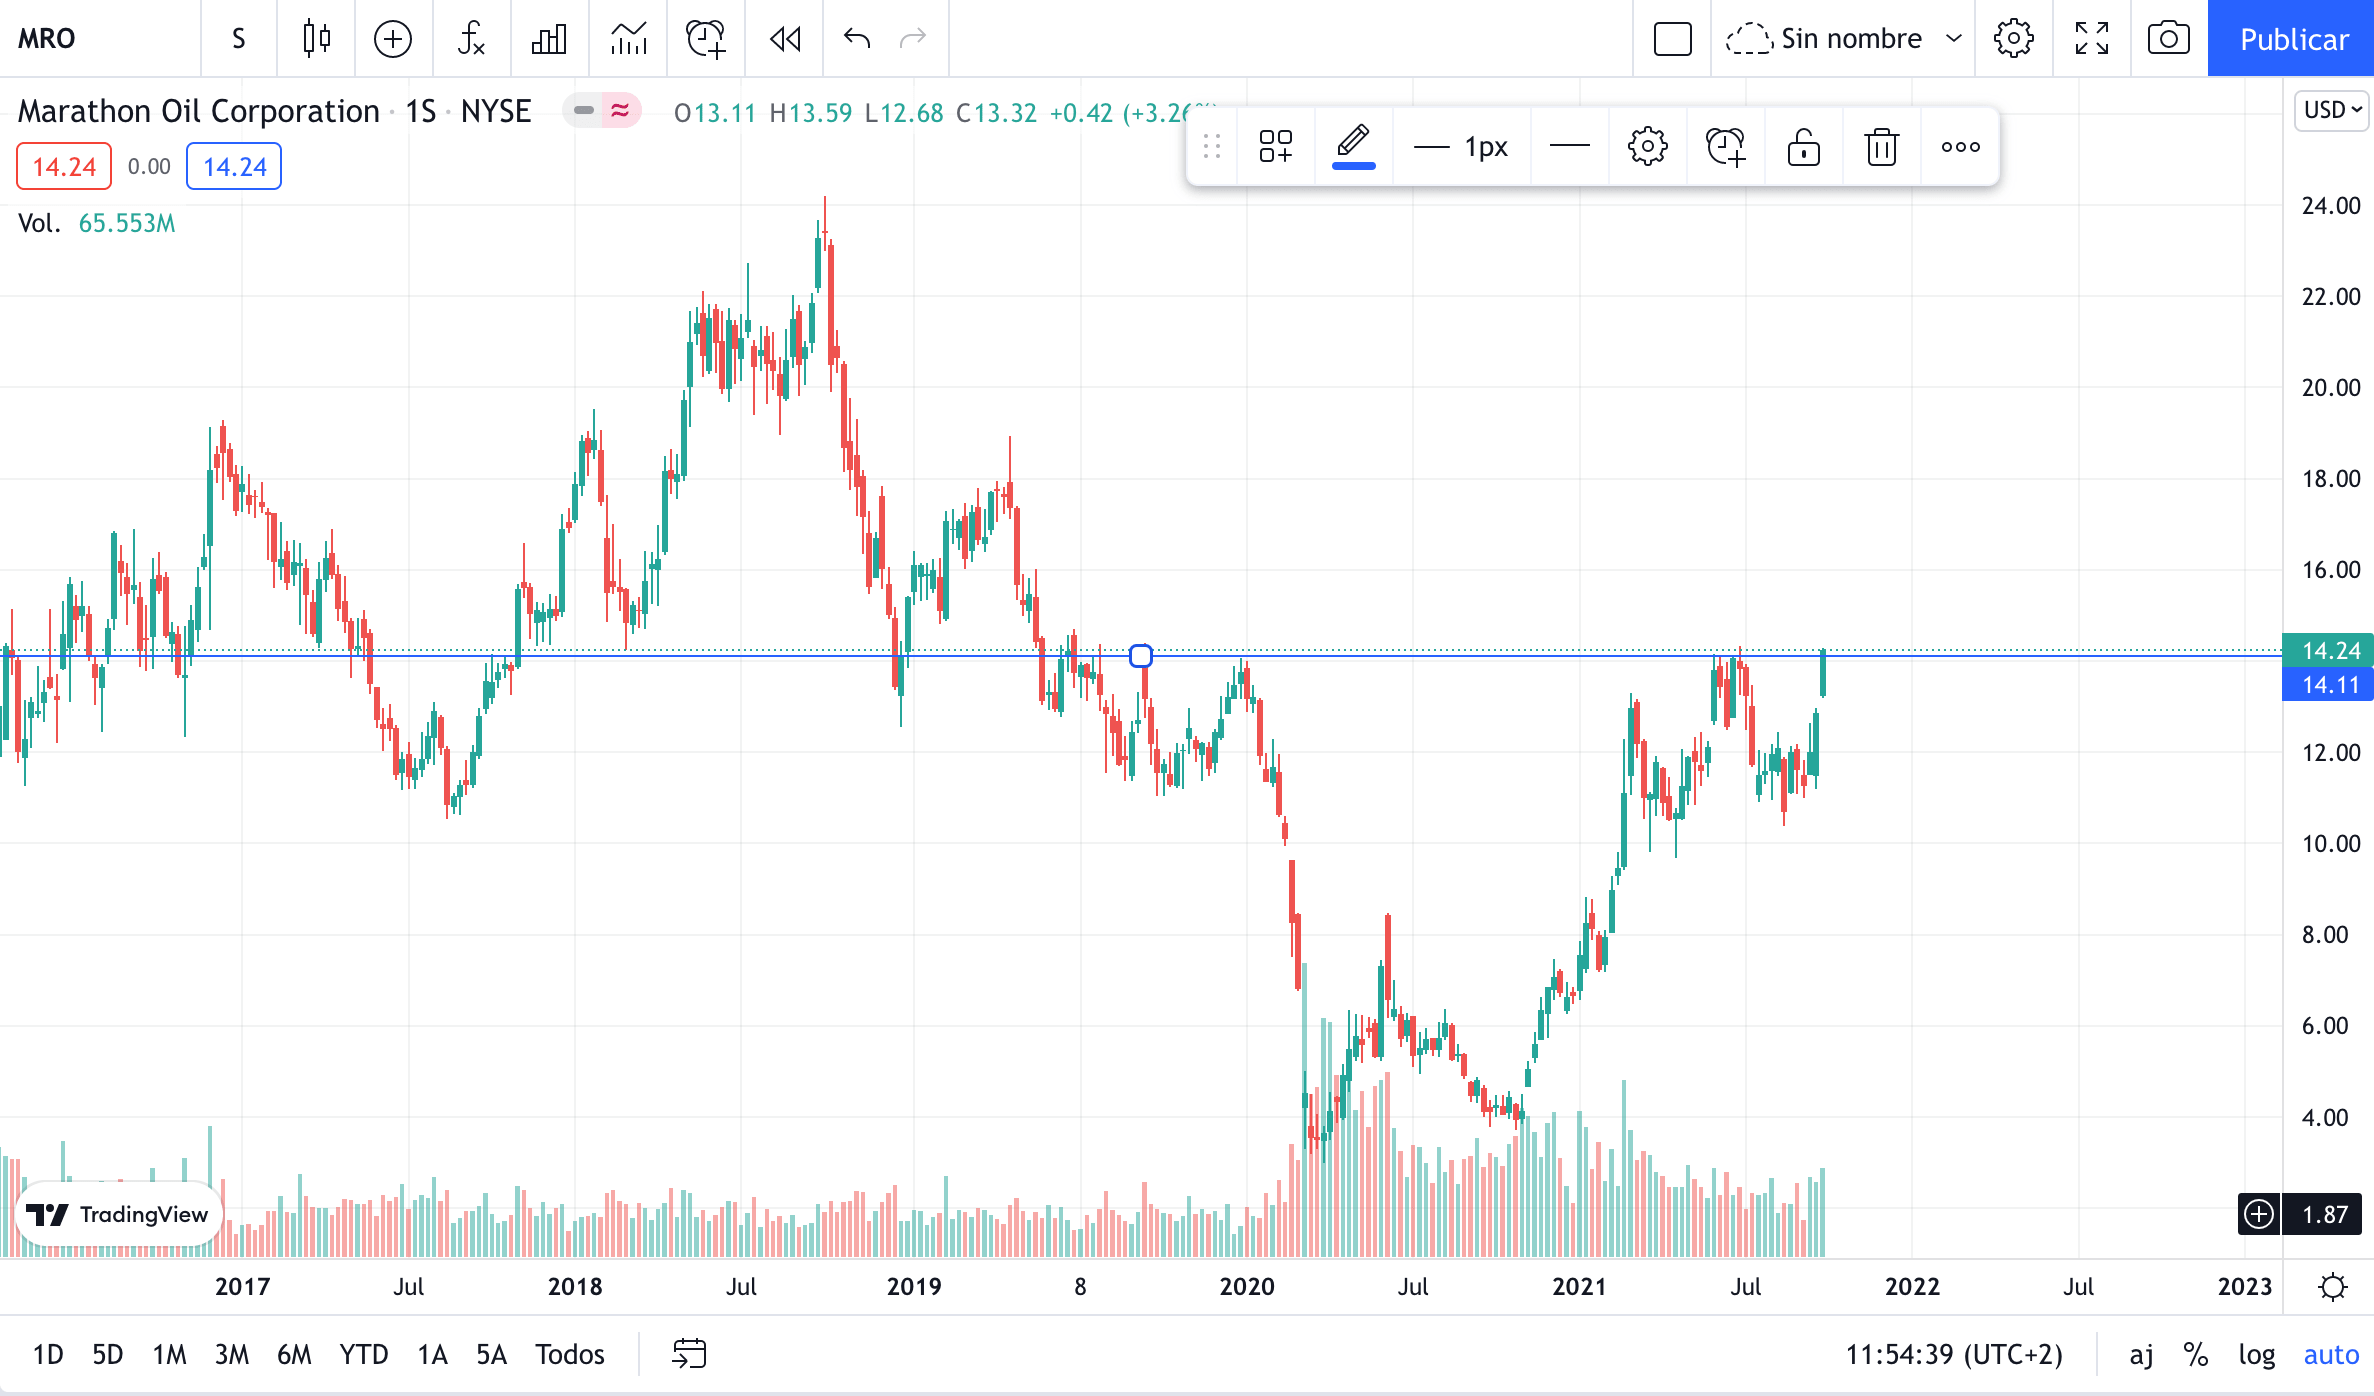Viewport: 2374px width, 1396px height.
Task: Choose line color with the pencil icon
Action: tap(1353, 147)
